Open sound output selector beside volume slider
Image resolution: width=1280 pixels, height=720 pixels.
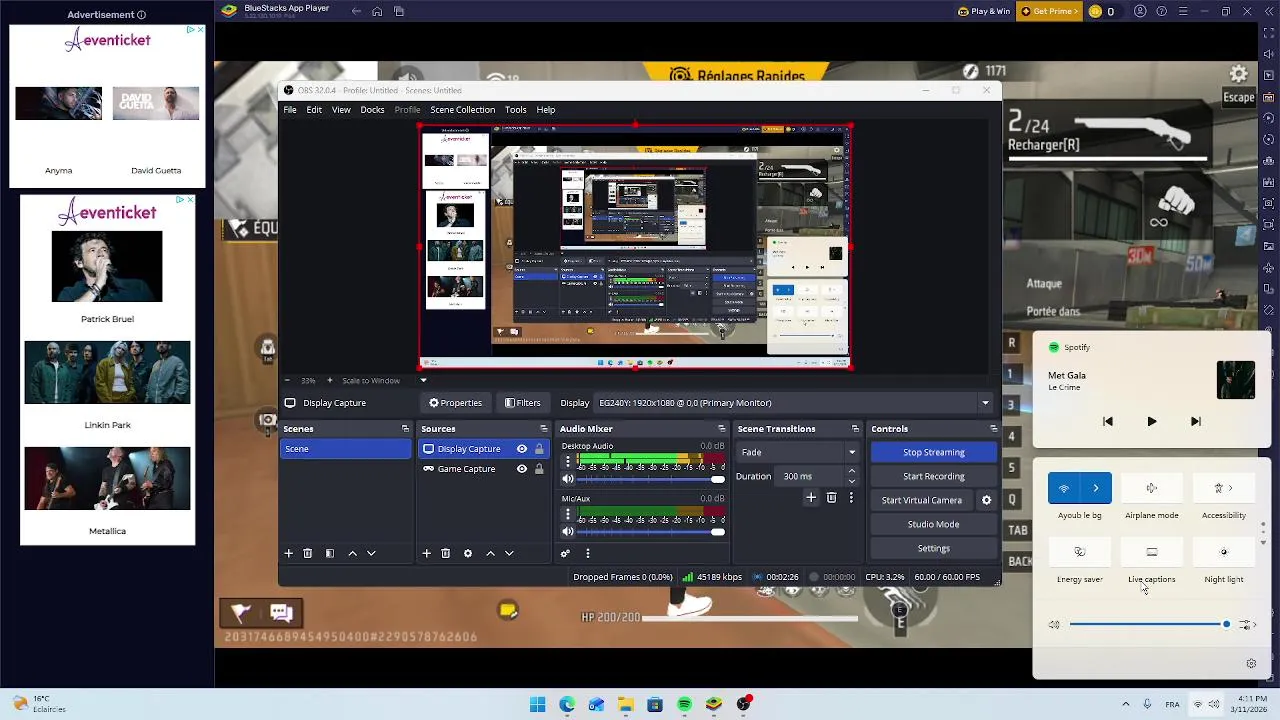1247,625
